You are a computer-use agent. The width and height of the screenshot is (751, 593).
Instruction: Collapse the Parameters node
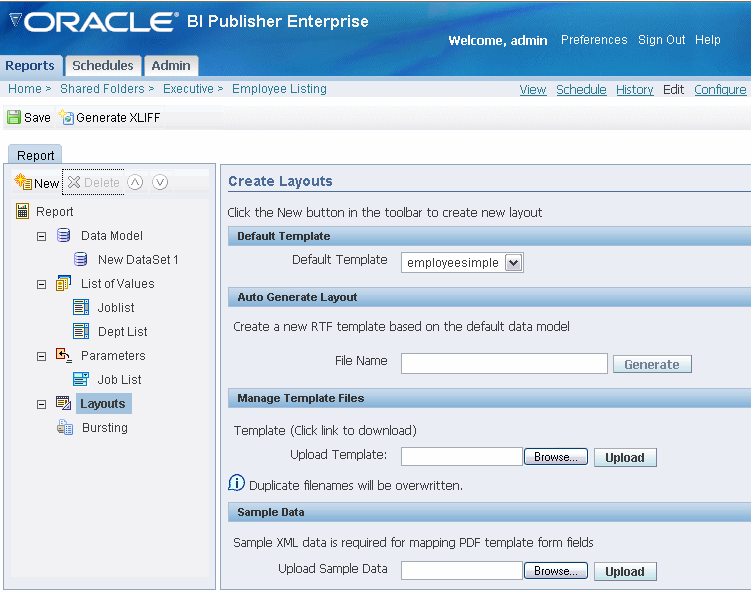42,356
